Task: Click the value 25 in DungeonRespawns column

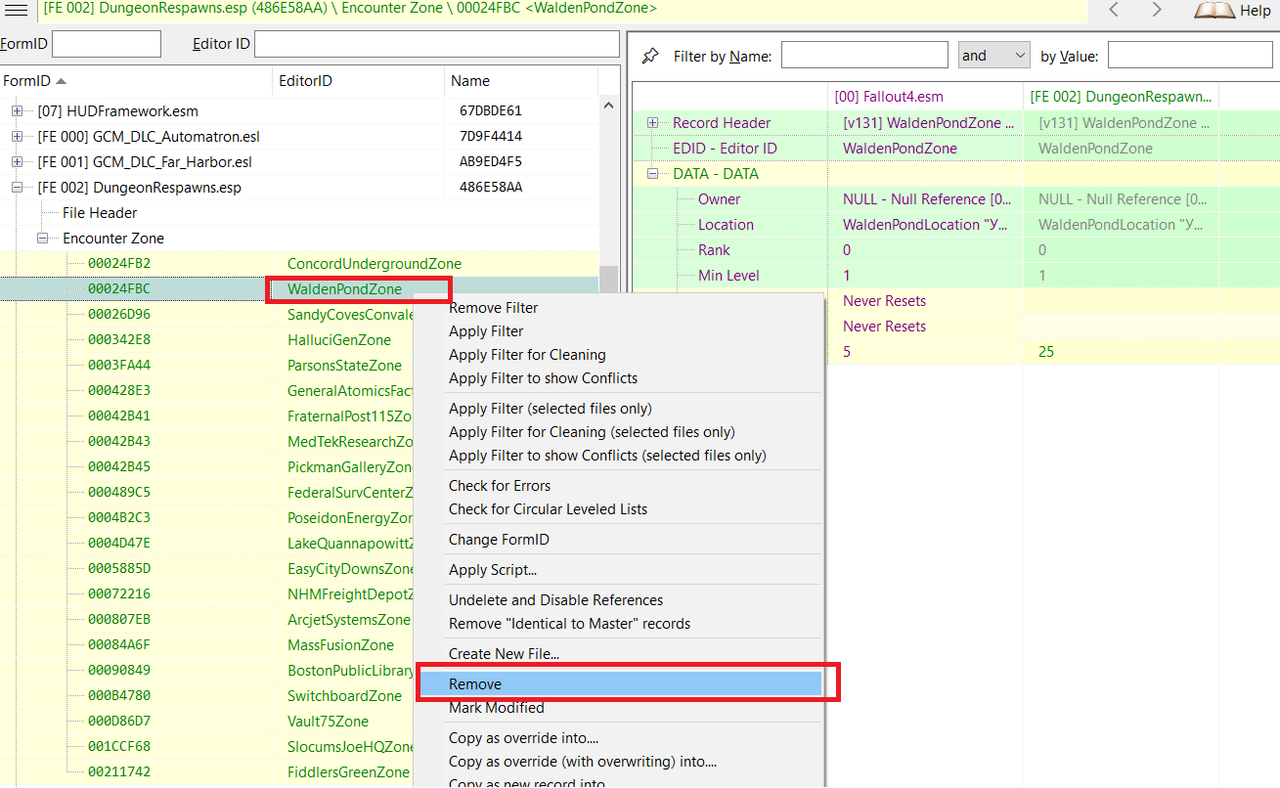Action: (x=1046, y=352)
